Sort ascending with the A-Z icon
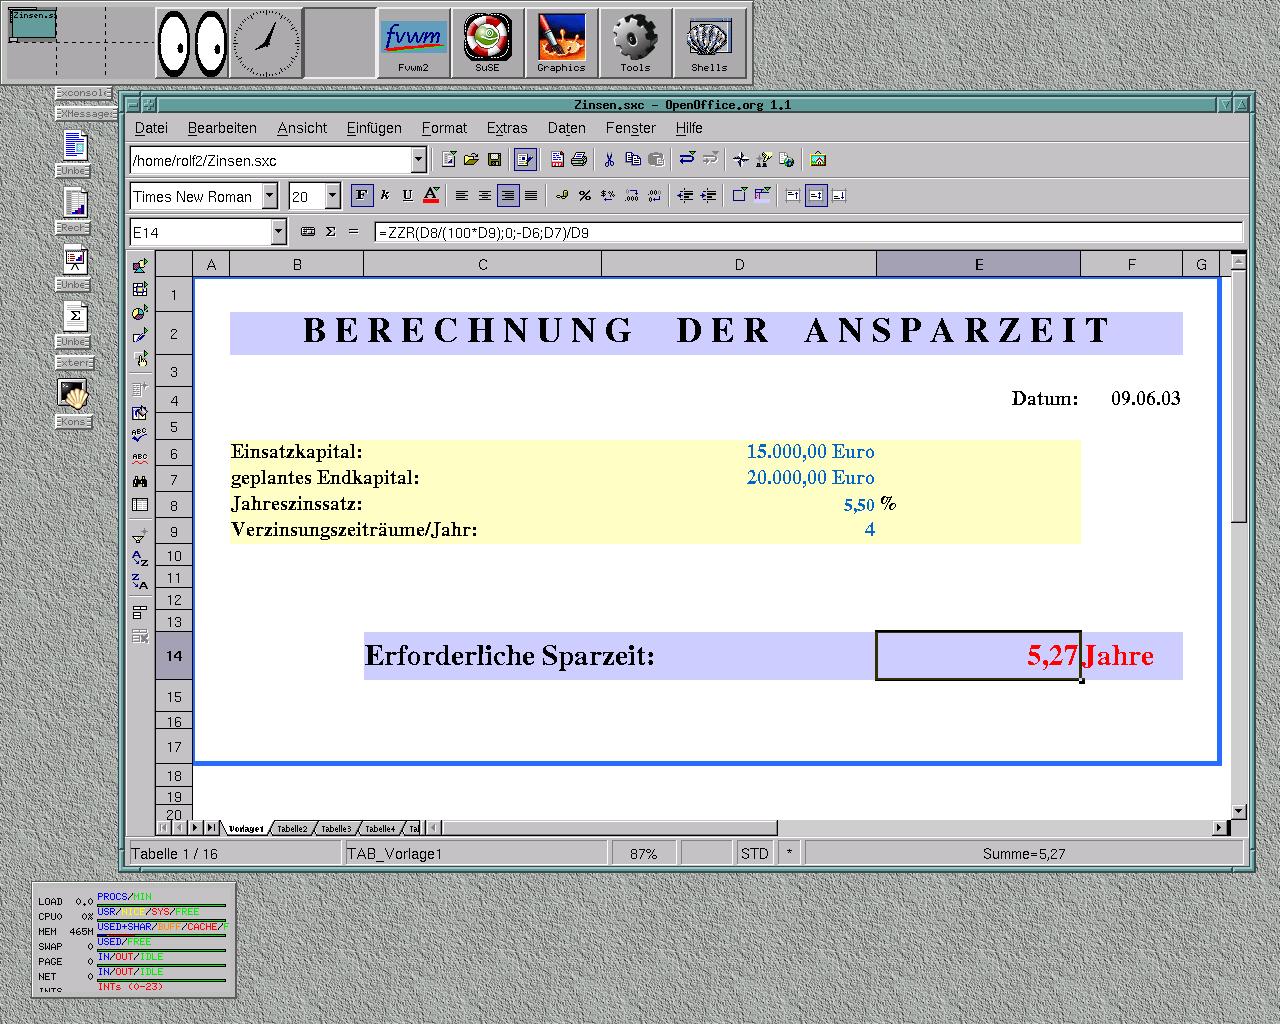The width and height of the screenshot is (1280, 1024). pyautogui.click(x=140, y=559)
